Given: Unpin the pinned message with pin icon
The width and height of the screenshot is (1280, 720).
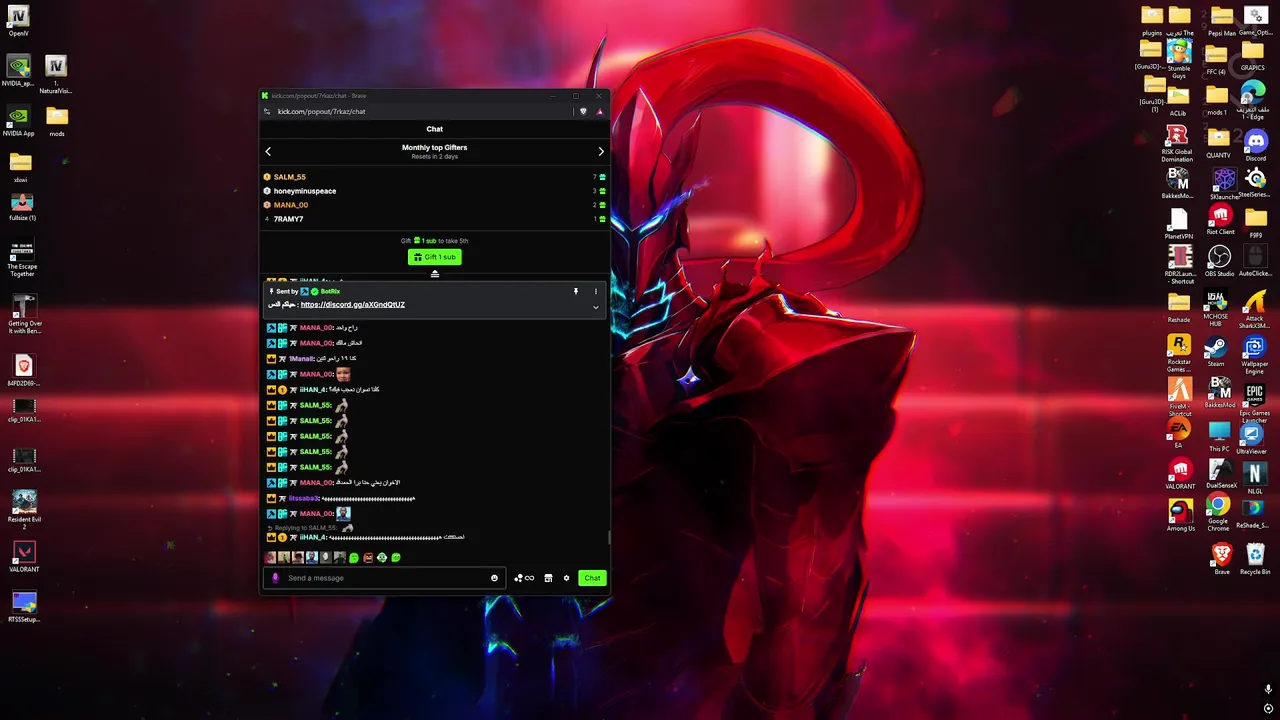Looking at the screenshot, I should 576,291.
